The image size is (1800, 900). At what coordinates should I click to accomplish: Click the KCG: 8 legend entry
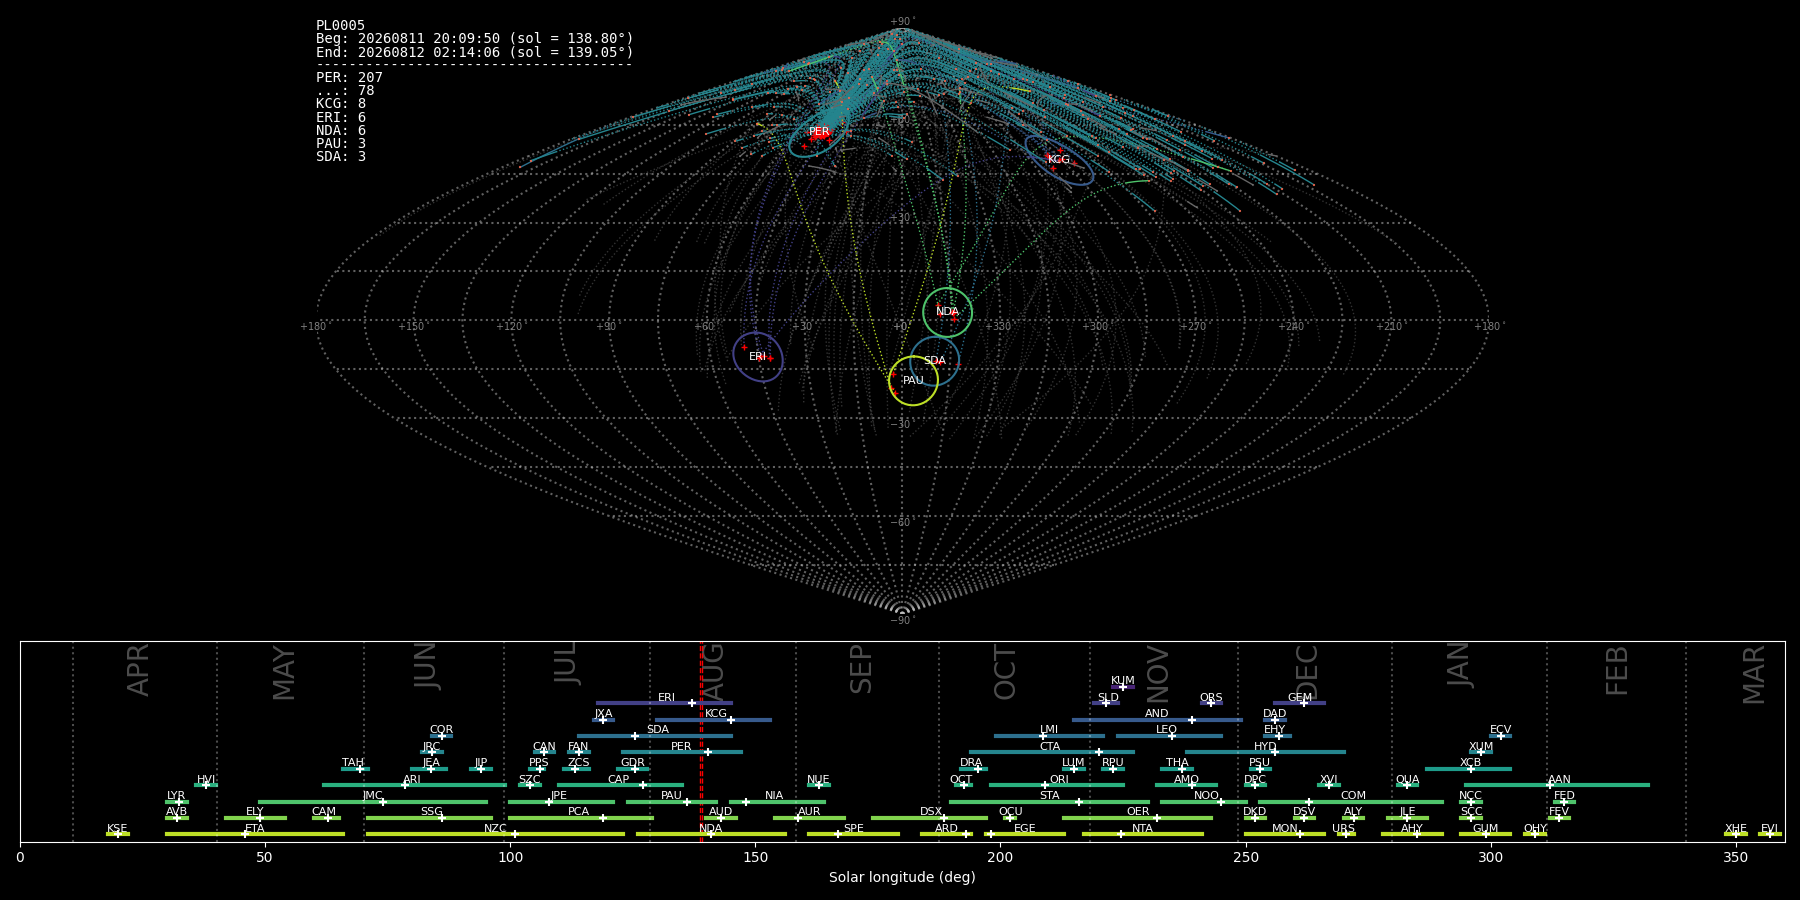click(x=341, y=104)
